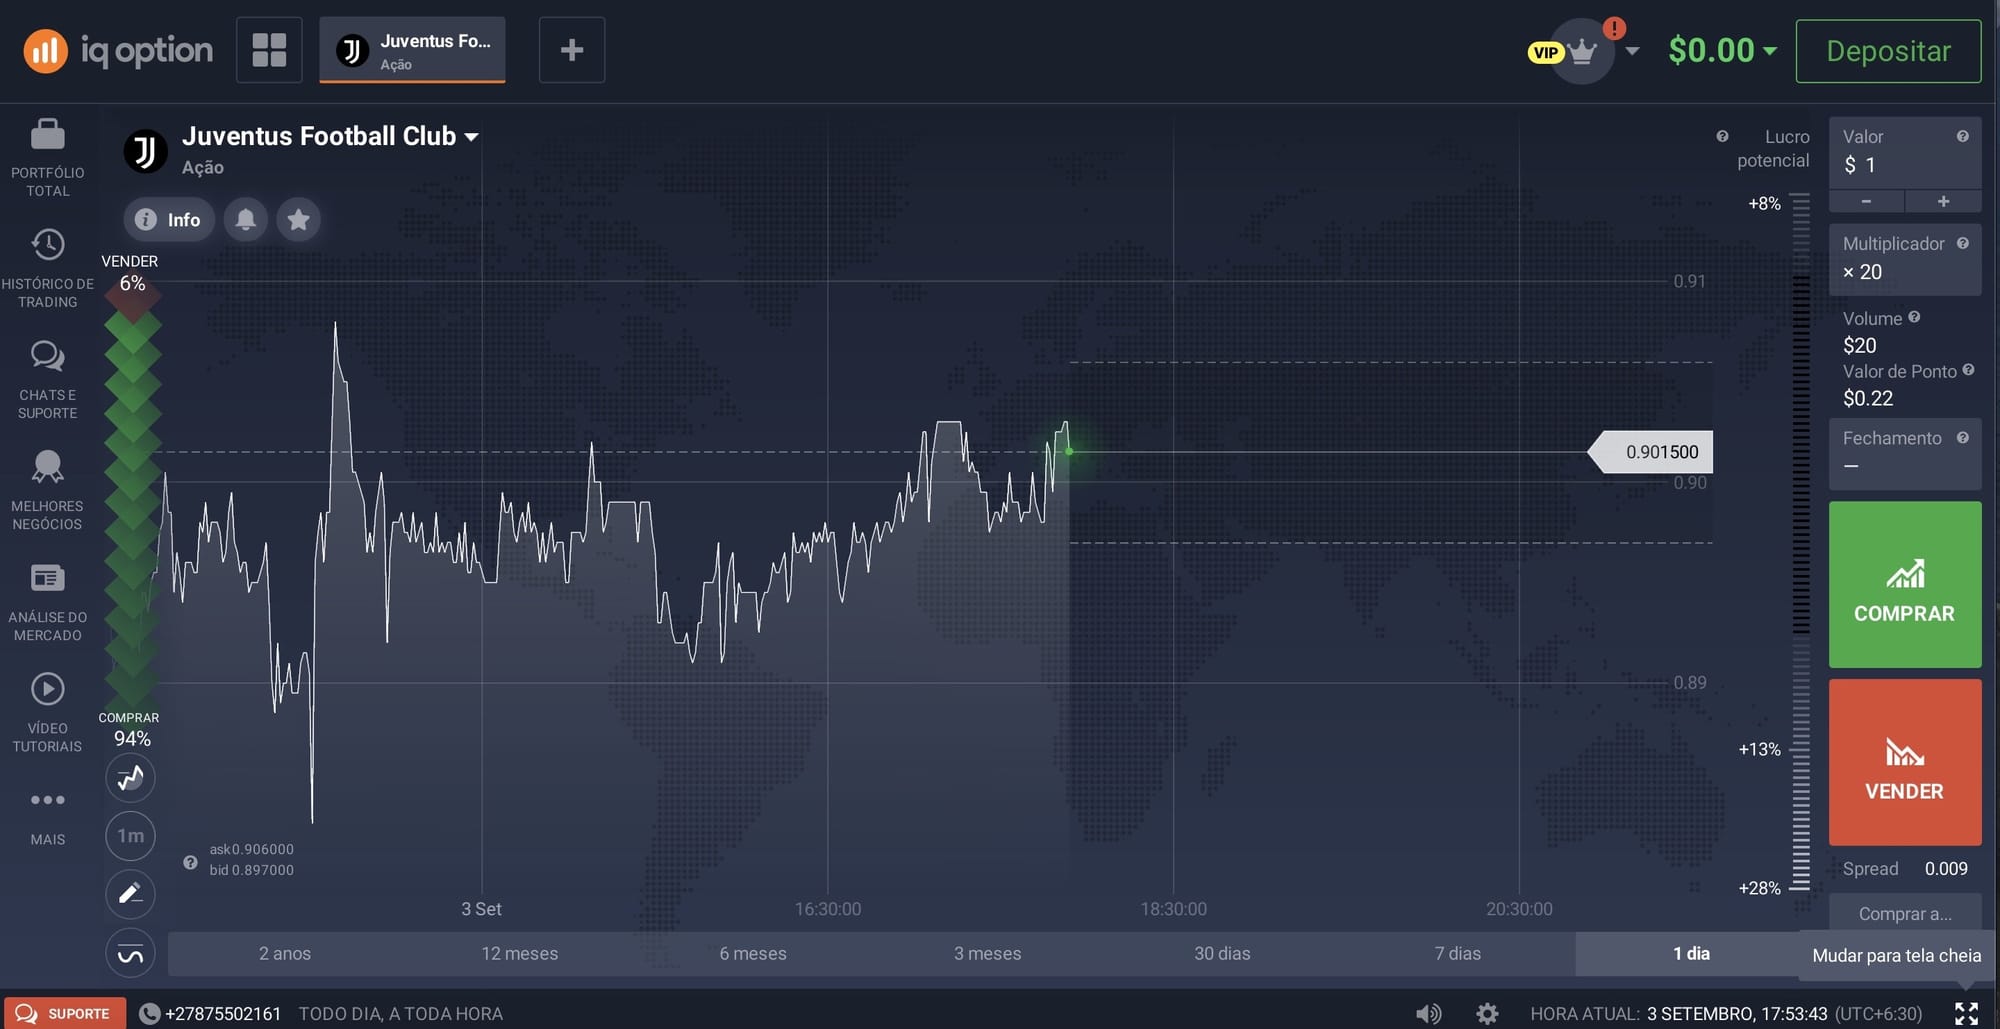Select the 2 anos timeframe
Screen dimensions: 2000x1029
click(285, 953)
